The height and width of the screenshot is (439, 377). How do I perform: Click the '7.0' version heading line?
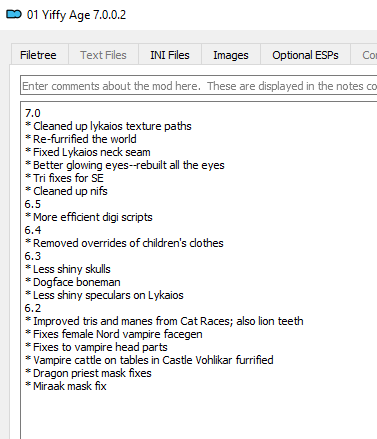[x=33, y=113]
